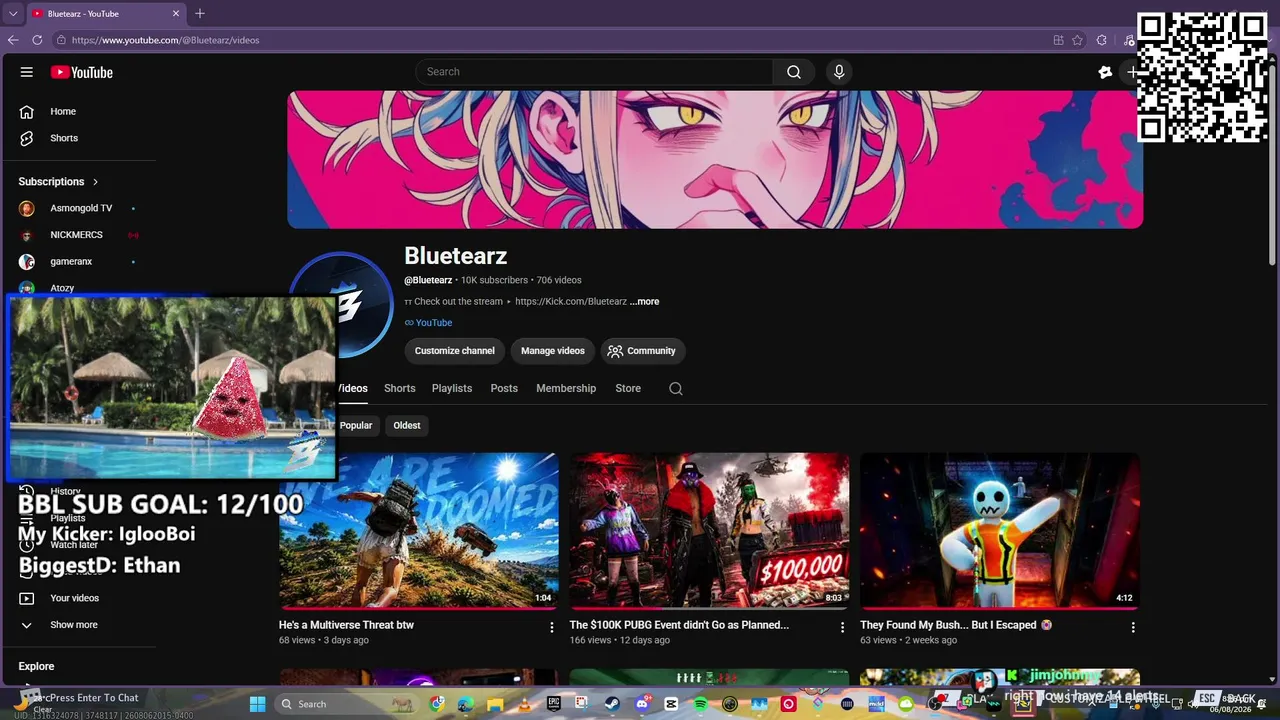1280x720 pixels.
Task: Sort videos by Popular
Action: pyautogui.click(x=356, y=425)
